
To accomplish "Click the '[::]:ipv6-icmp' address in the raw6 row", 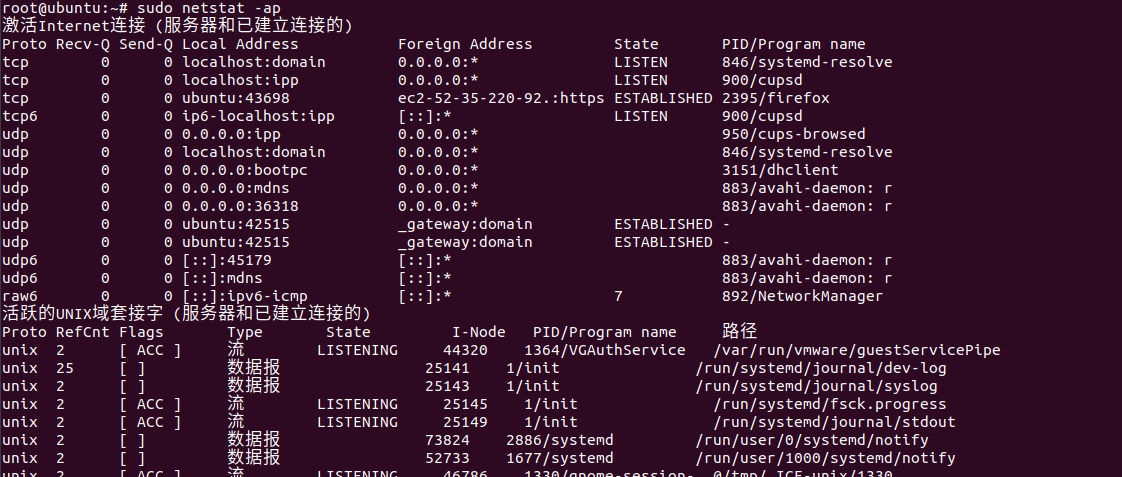I will pos(245,296).
